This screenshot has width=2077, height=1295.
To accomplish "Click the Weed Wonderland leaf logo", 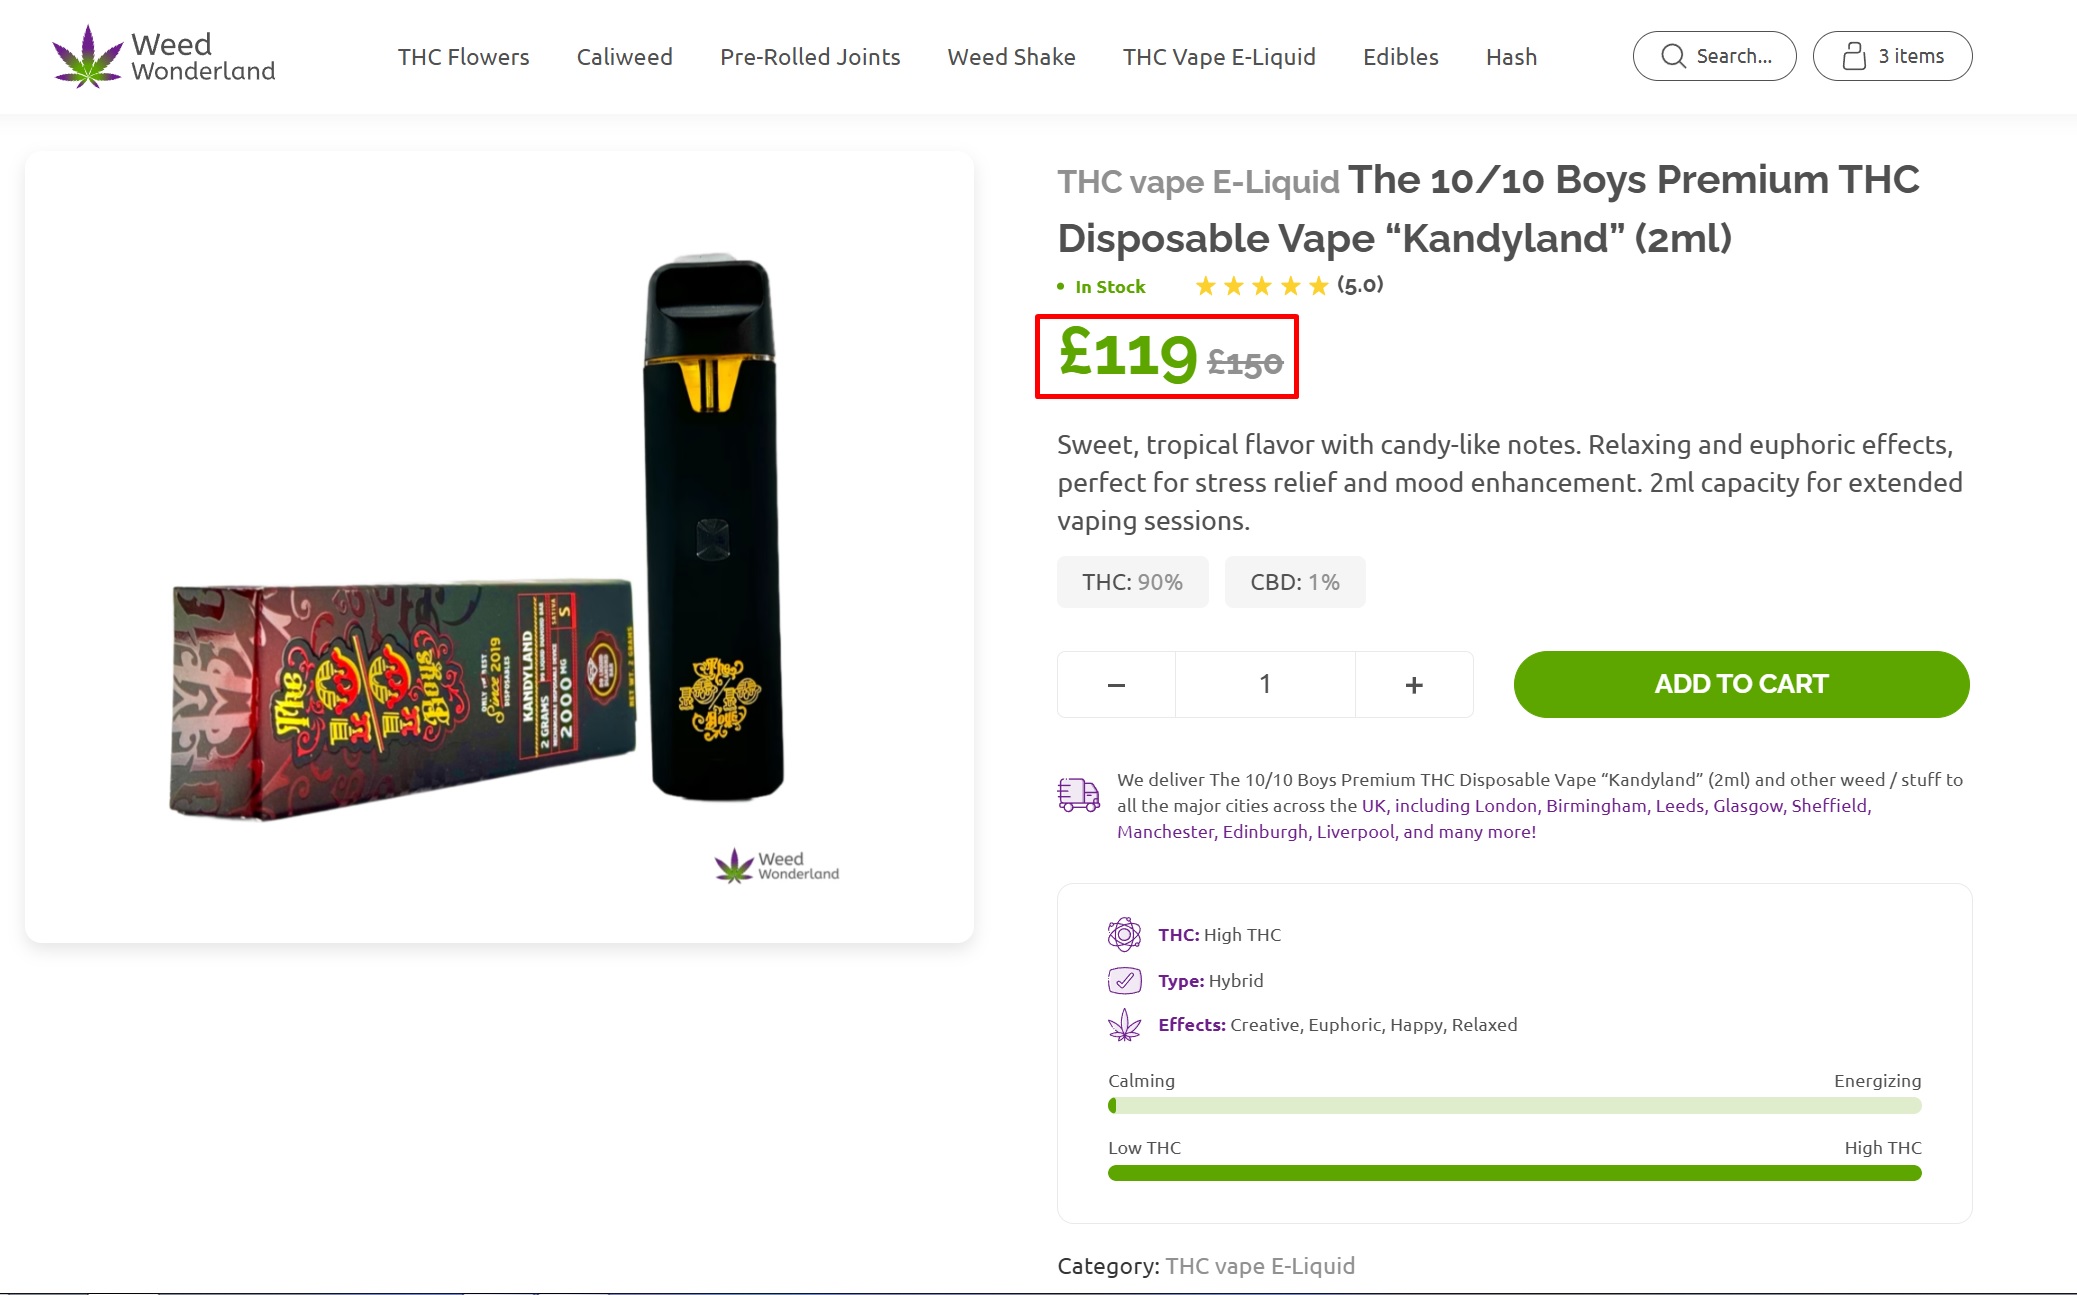I will tap(88, 57).
